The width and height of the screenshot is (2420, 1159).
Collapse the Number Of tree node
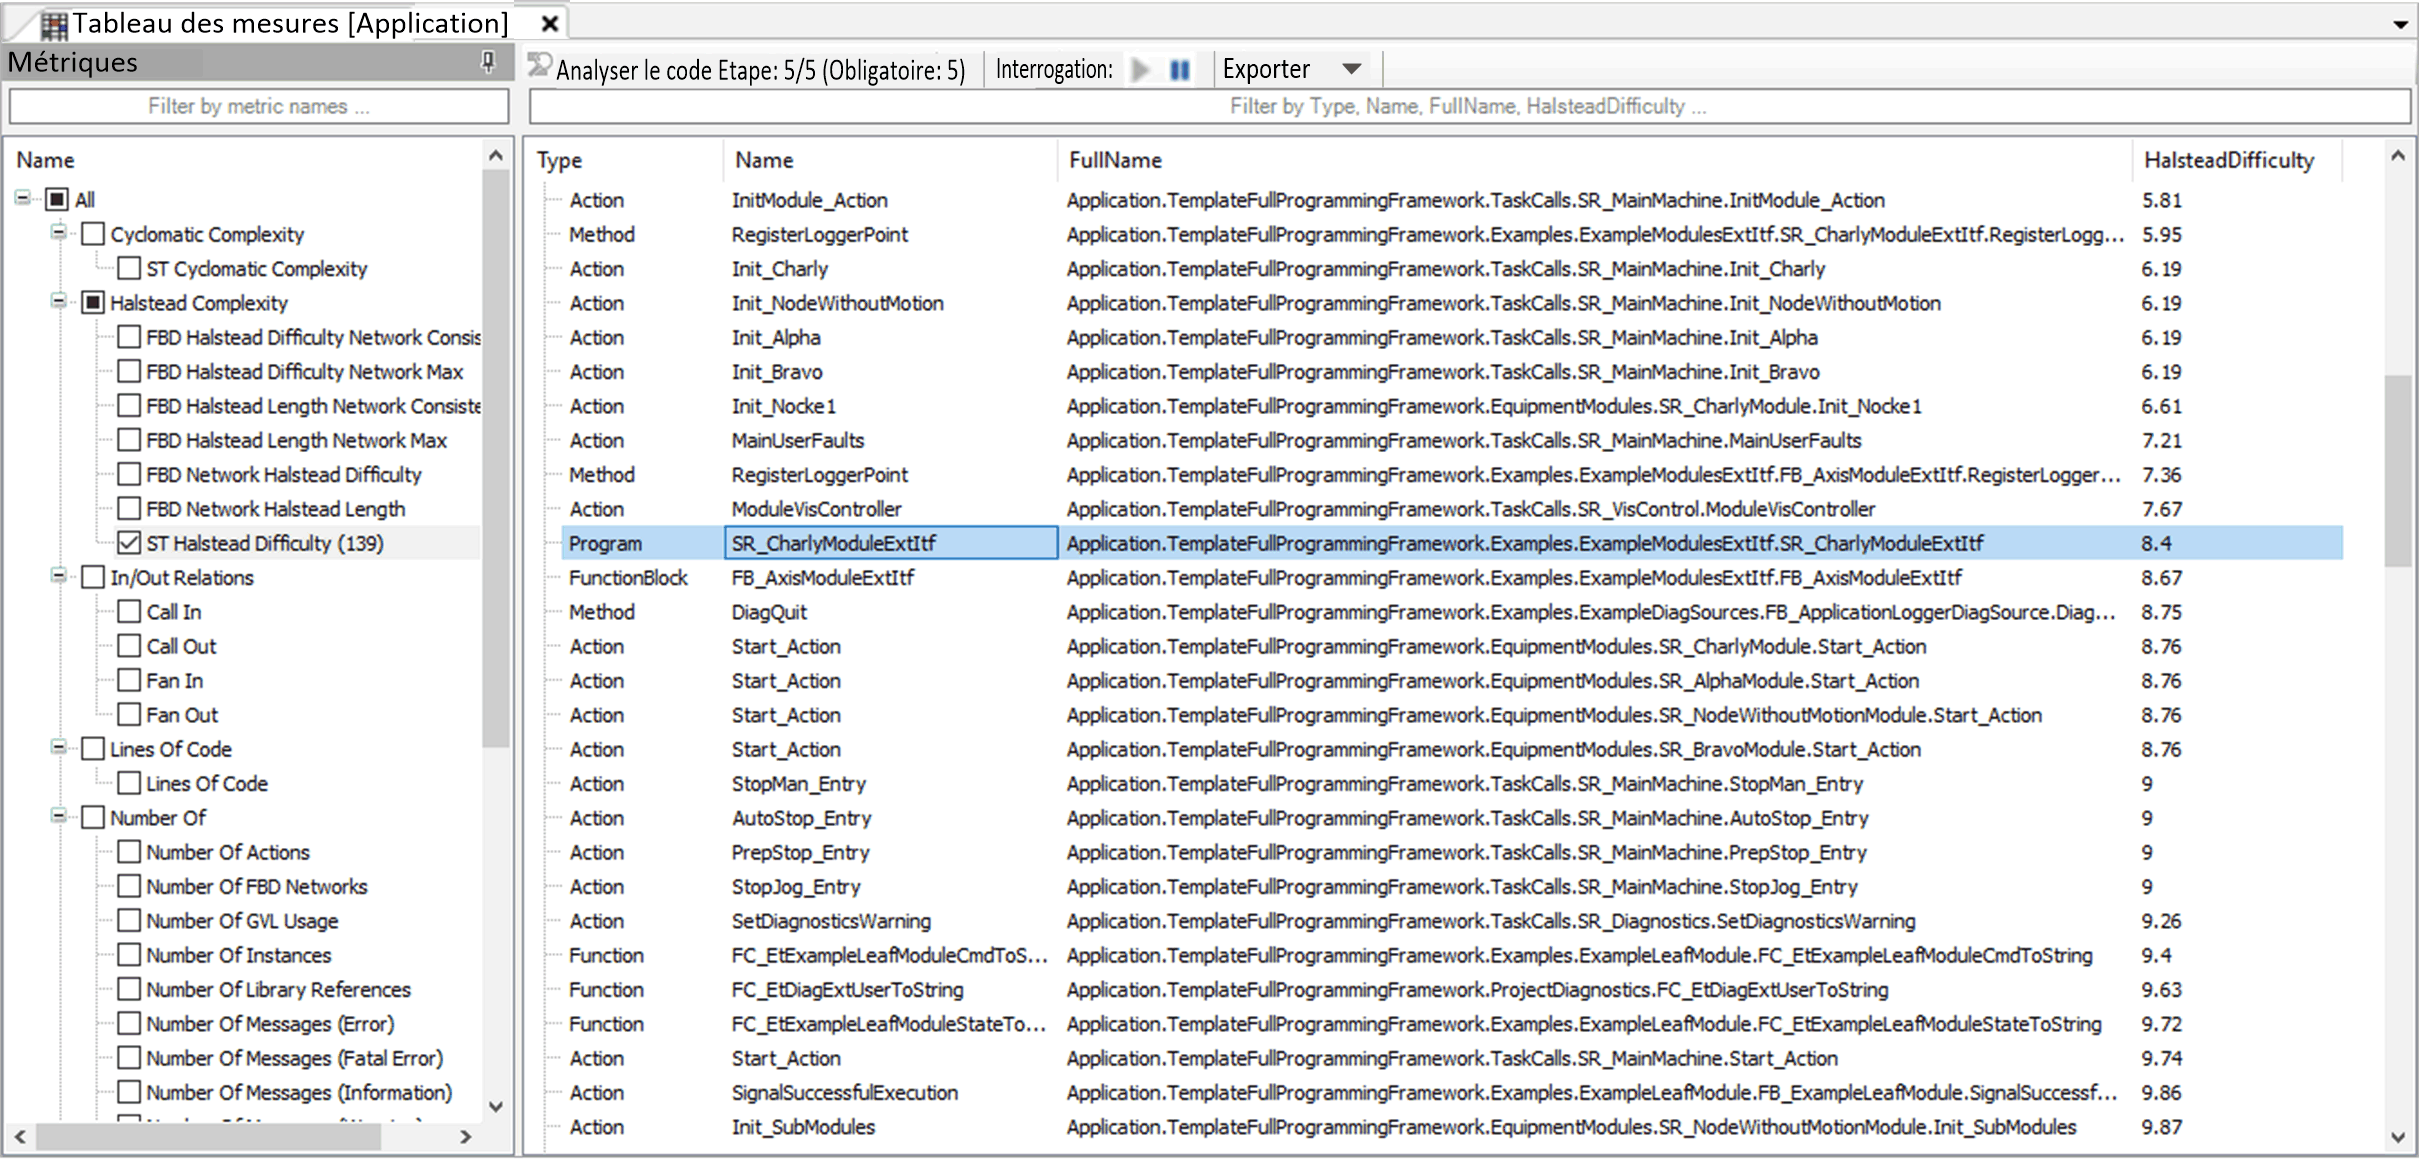58,817
